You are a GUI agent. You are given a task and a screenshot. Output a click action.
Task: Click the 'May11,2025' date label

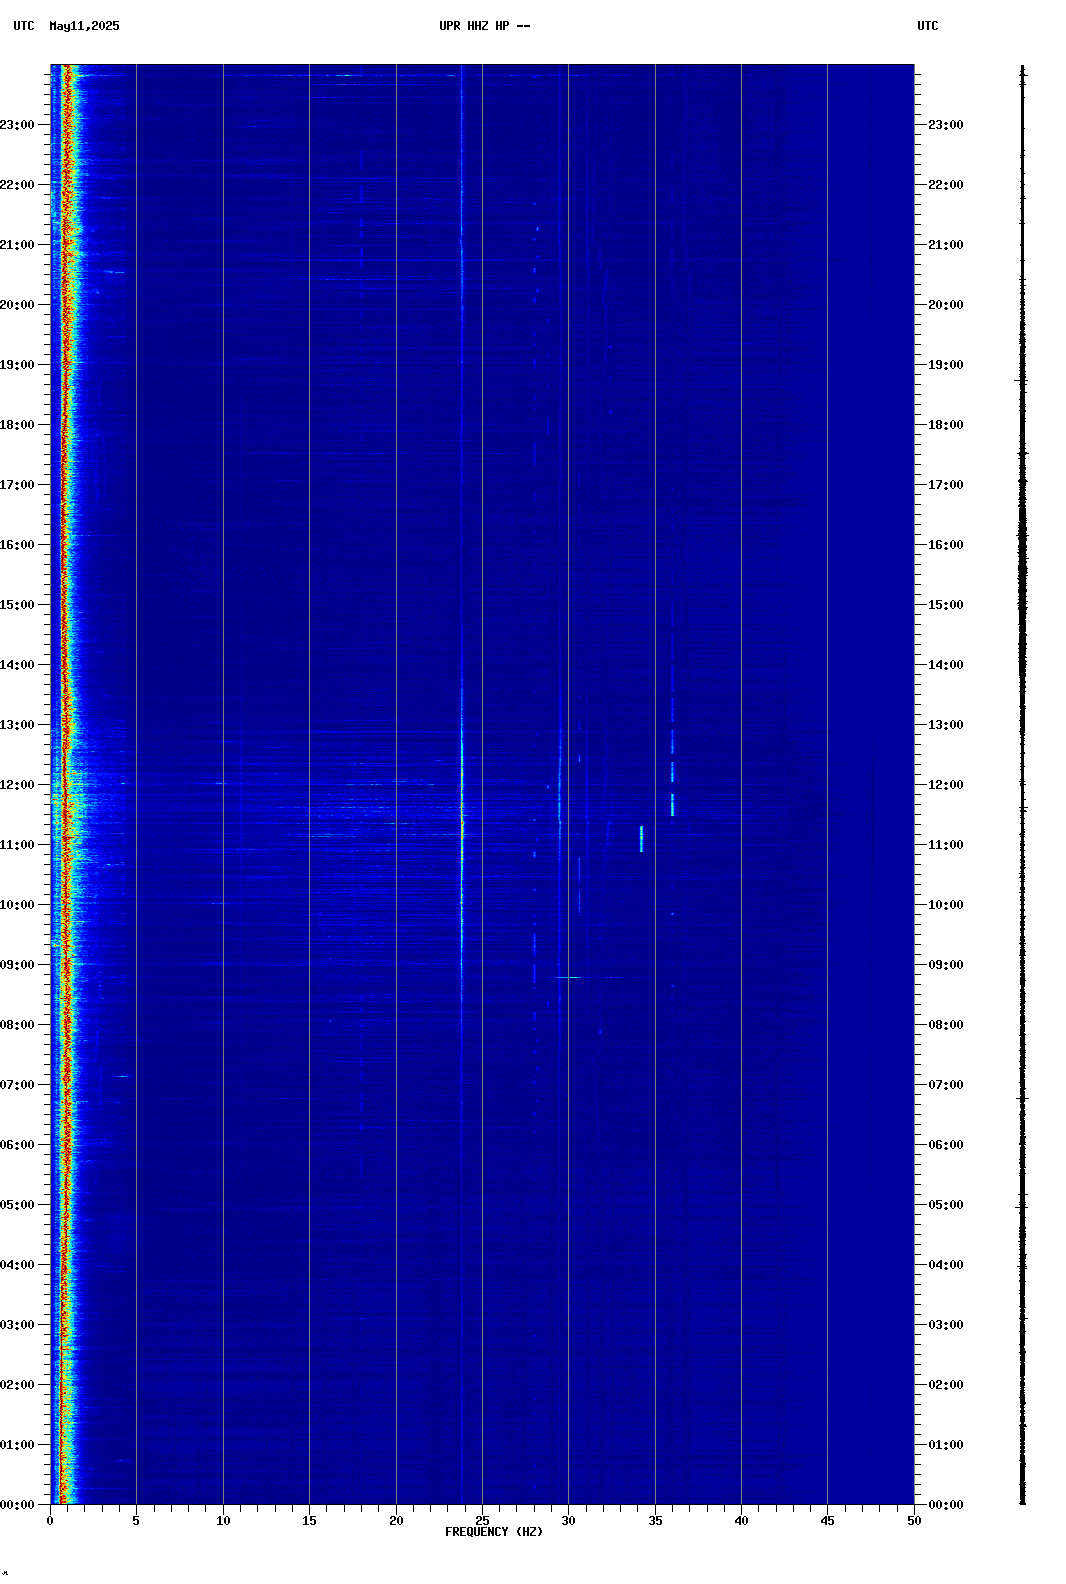(84, 26)
